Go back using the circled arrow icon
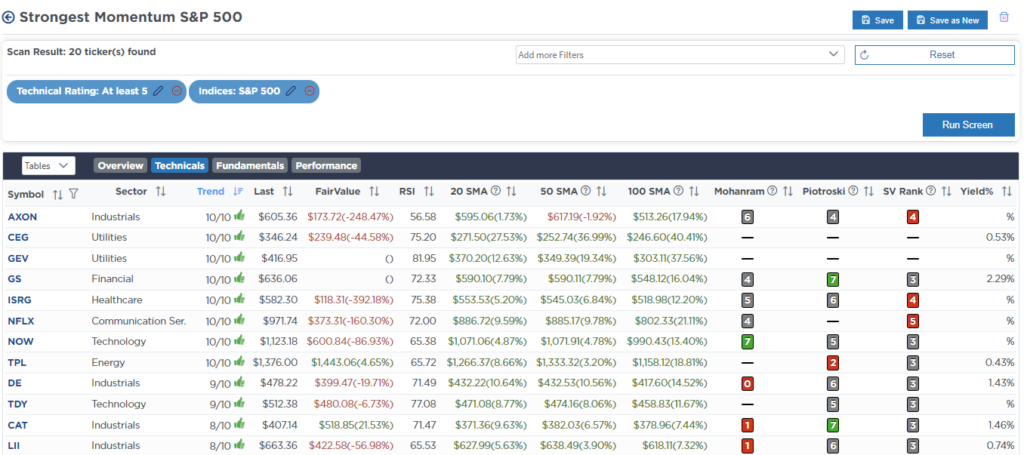This screenshot has height=455, width=1024. 9,18
